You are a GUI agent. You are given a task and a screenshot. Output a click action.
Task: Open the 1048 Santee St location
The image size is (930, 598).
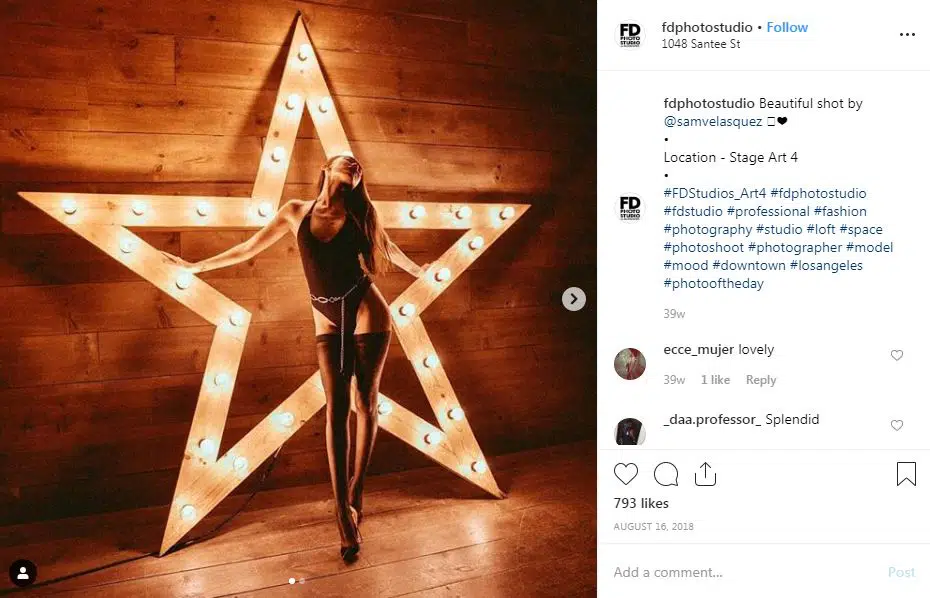pos(700,44)
